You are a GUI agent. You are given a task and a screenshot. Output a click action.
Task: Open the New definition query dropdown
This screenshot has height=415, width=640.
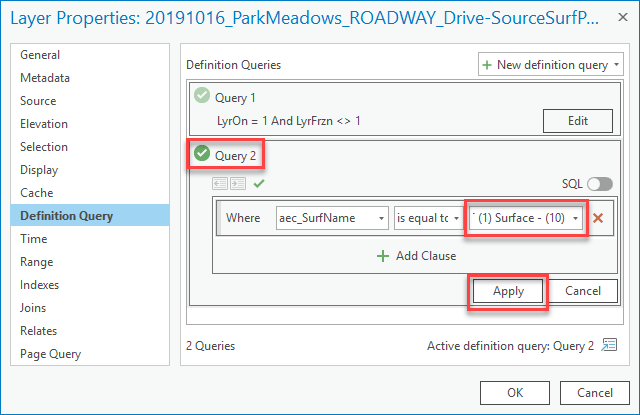click(551, 64)
